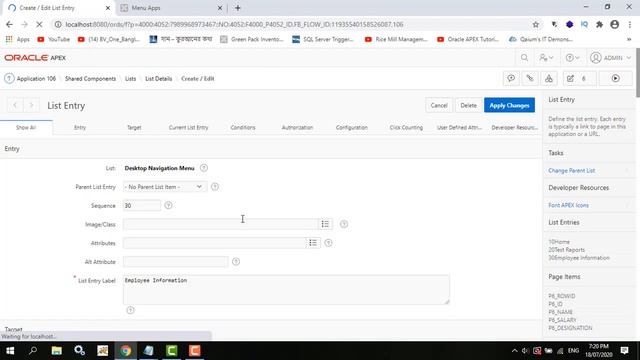Image resolution: width=640 pixels, height=360 pixels.
Task: Run the application with the play icon
Action: click(x=616, y=78)
